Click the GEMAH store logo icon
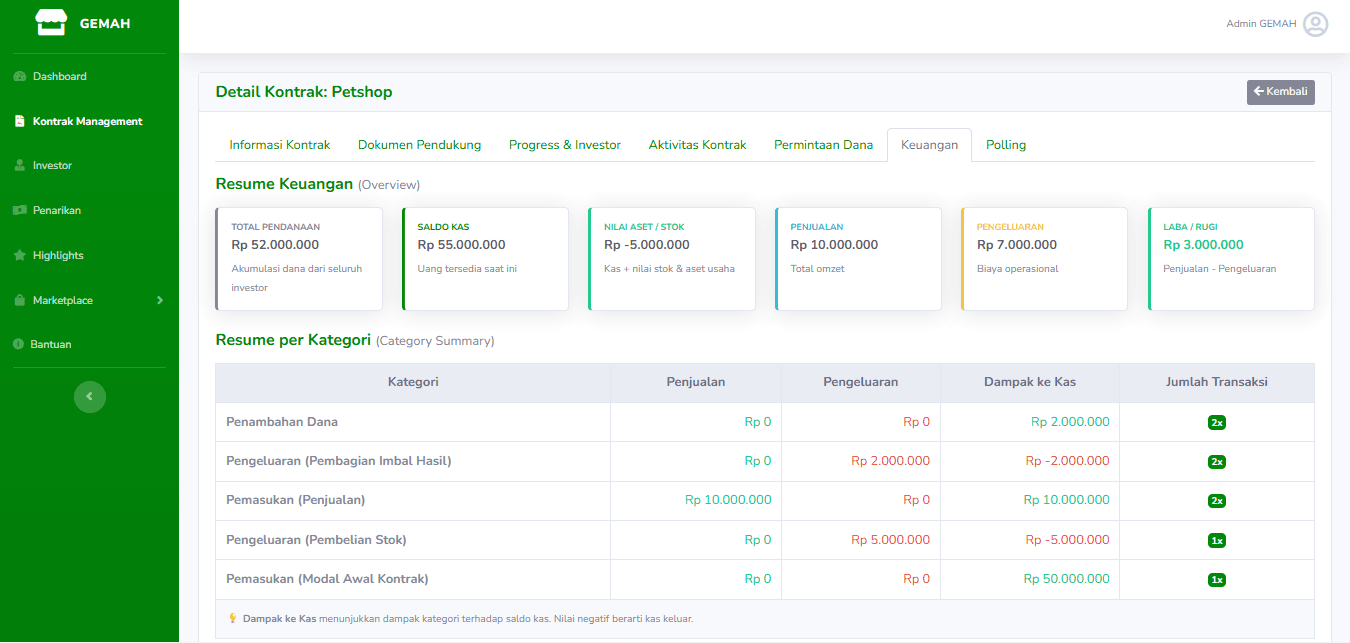This screenshot has height=643, width=1350. (x=50, y=23)
